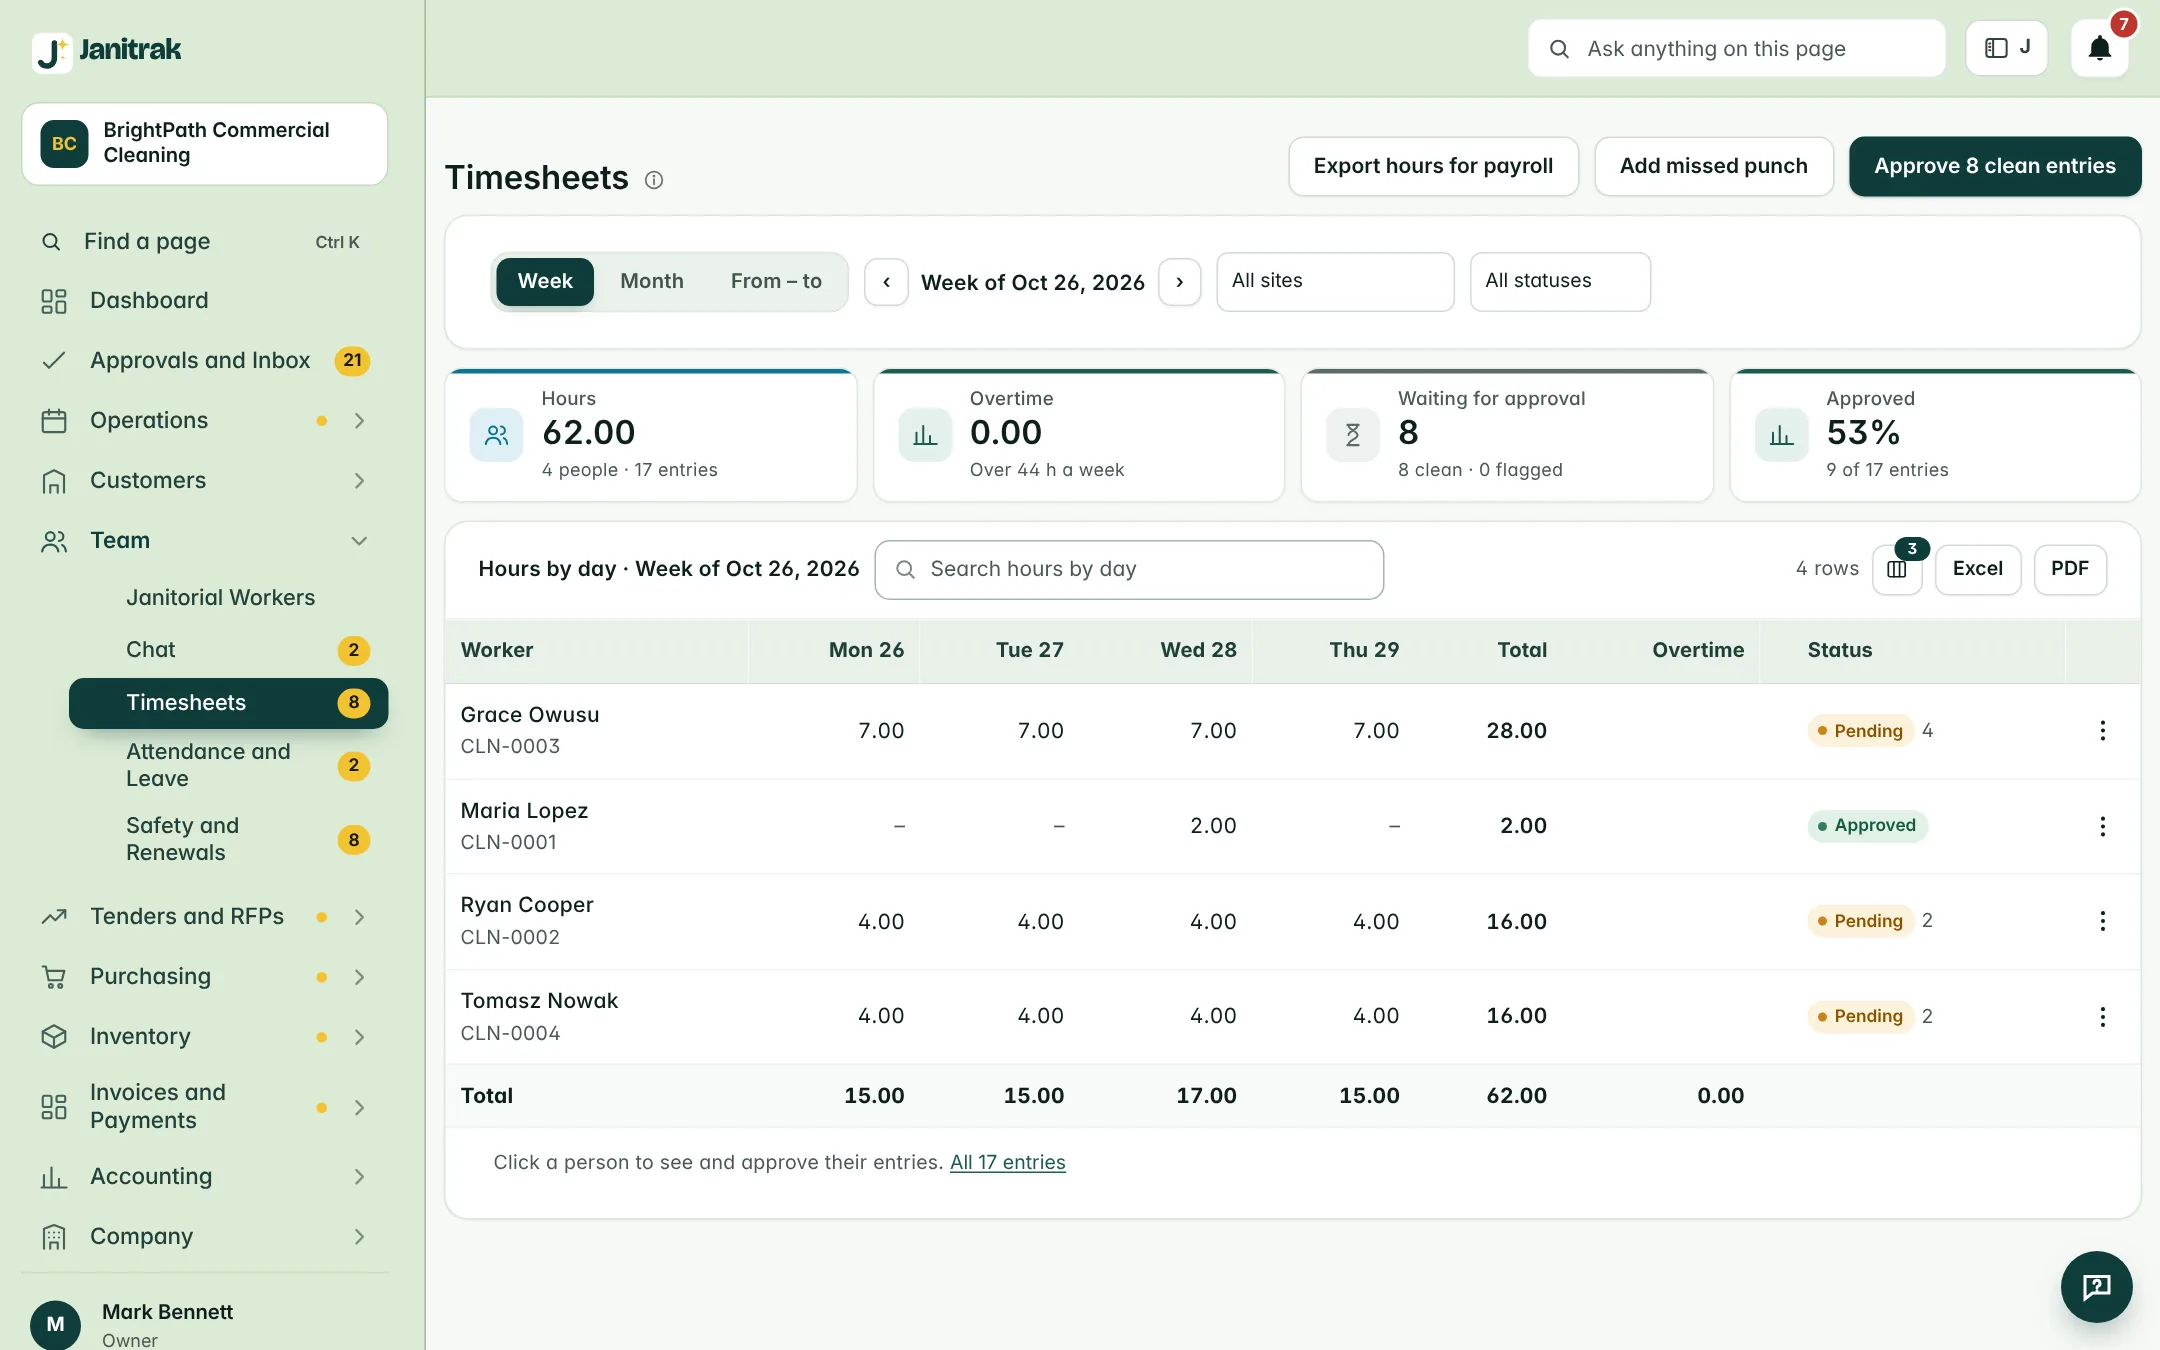2160x1350 pixels.
Task: Open row actions menu for Maria Lopez
Action: click(x=2102, y=826)
